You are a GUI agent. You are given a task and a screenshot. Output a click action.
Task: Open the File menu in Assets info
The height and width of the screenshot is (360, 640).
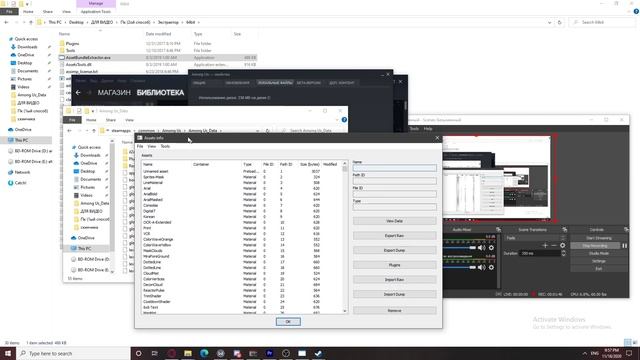pos(140,146)
